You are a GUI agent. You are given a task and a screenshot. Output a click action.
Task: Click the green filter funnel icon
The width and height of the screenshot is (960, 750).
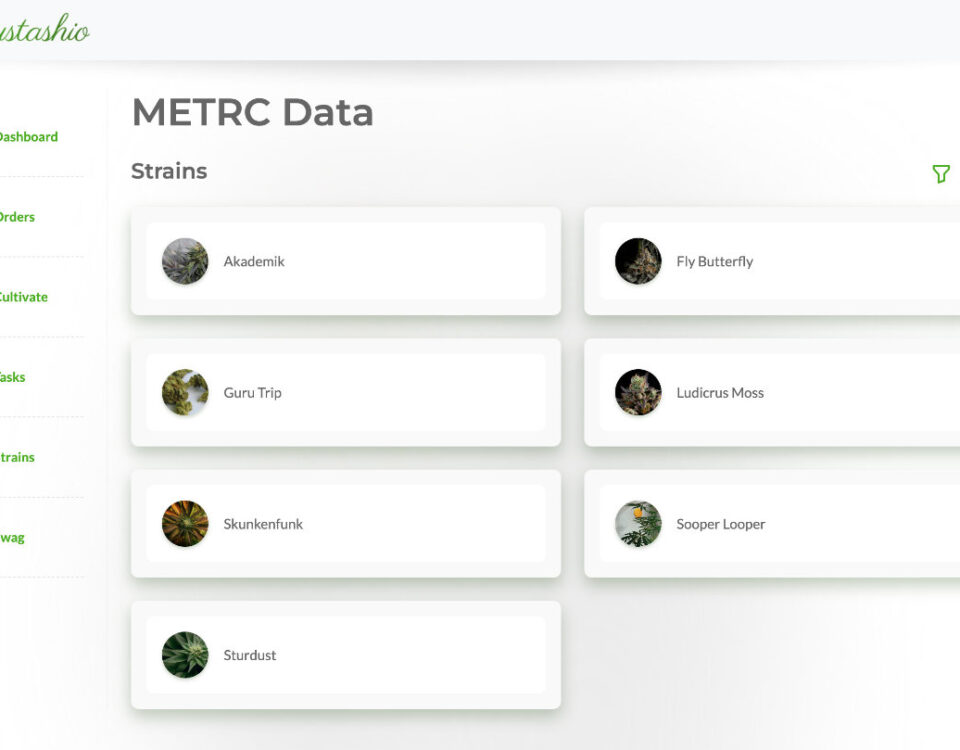[940, 174]
